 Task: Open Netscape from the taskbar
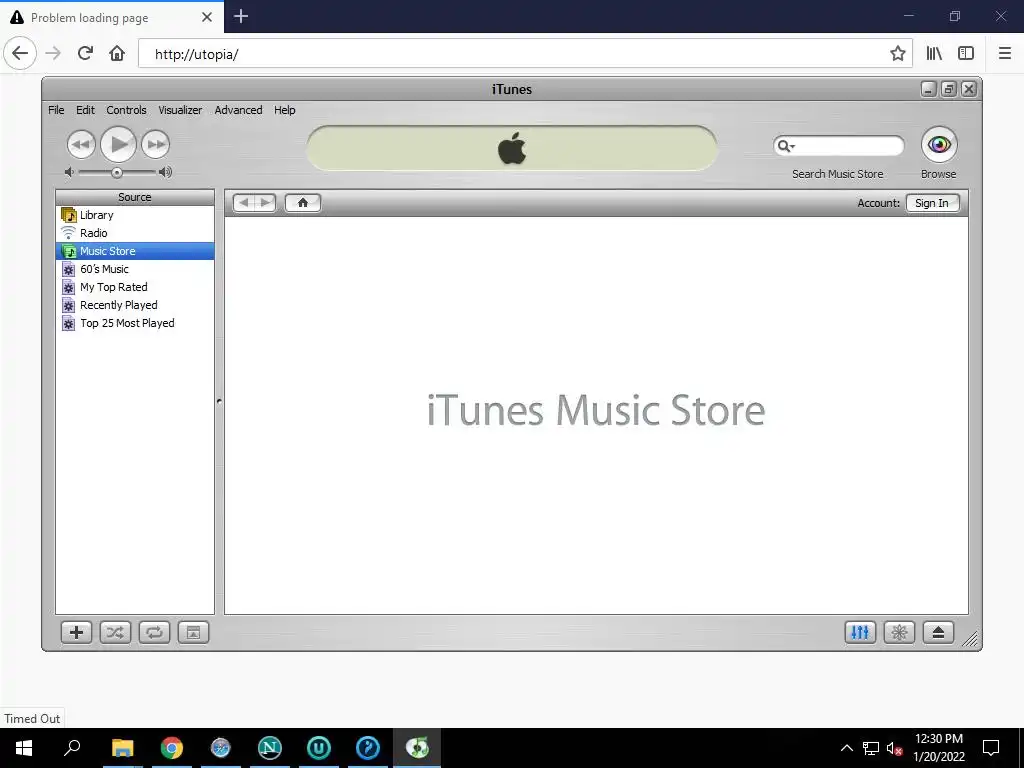pos(270,748)
